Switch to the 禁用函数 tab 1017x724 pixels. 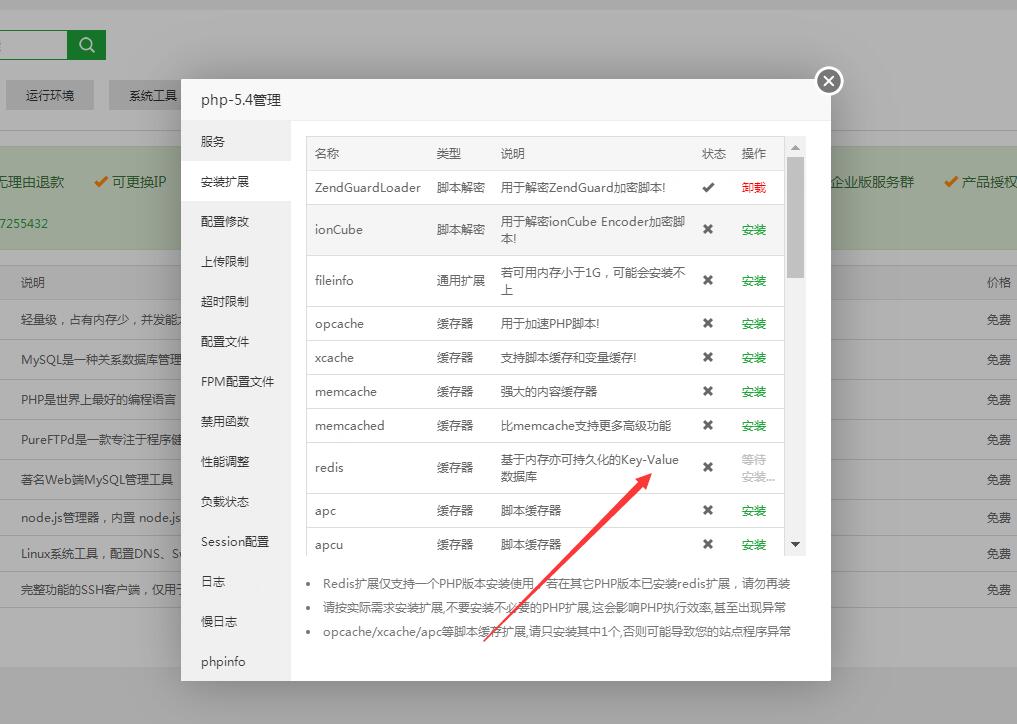tap(225, 421)
